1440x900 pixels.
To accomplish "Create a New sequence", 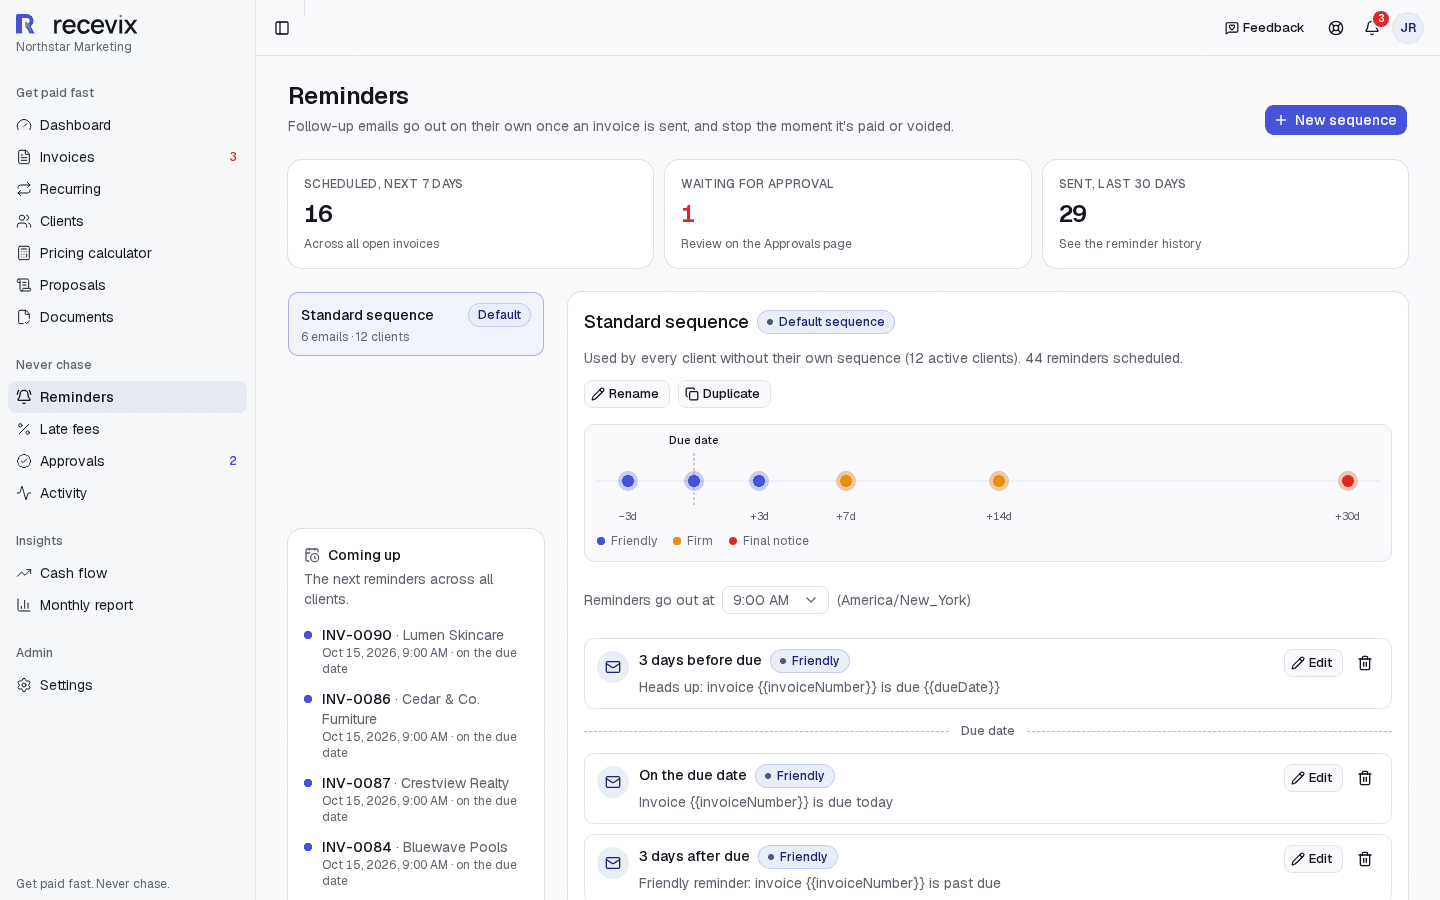I will pyautogui.click(x=1336, y=120).
